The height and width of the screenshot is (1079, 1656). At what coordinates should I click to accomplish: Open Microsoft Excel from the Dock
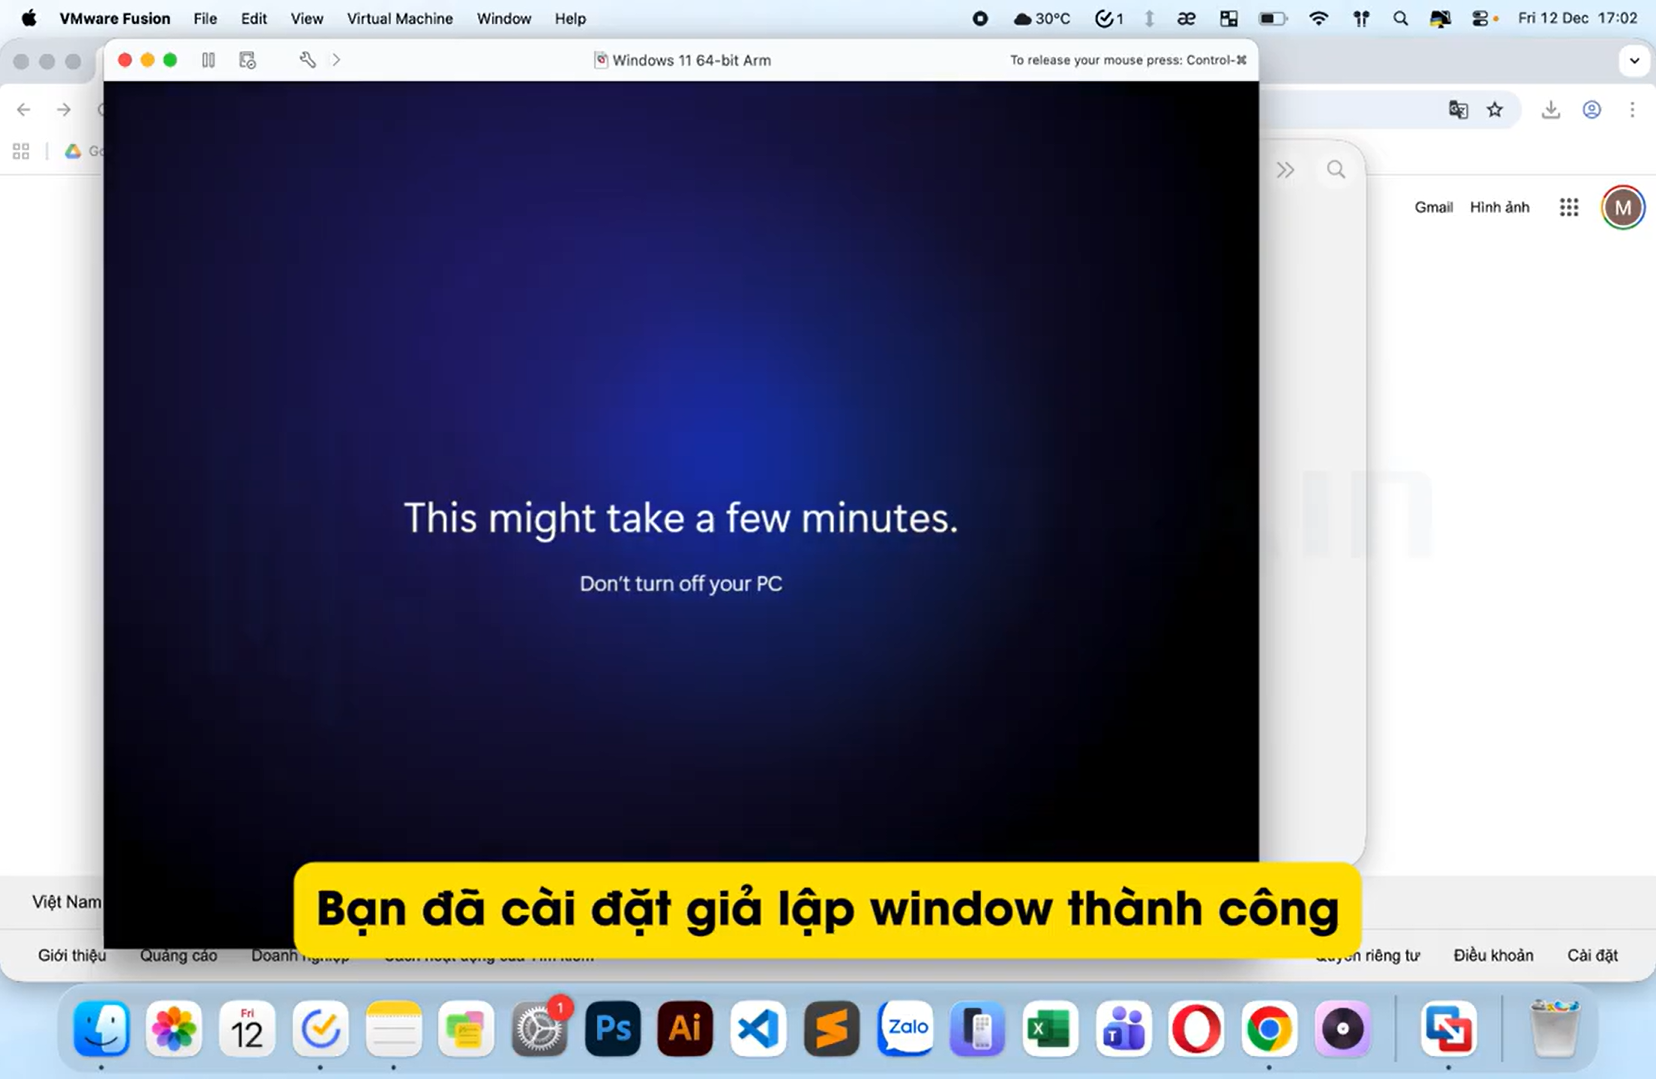point(1050,1028)
